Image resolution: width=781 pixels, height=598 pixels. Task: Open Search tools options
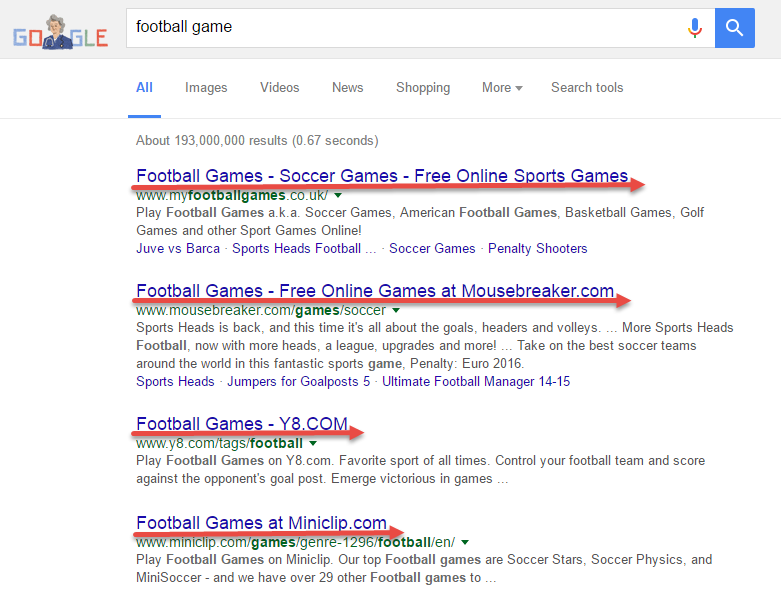(587, 88)
